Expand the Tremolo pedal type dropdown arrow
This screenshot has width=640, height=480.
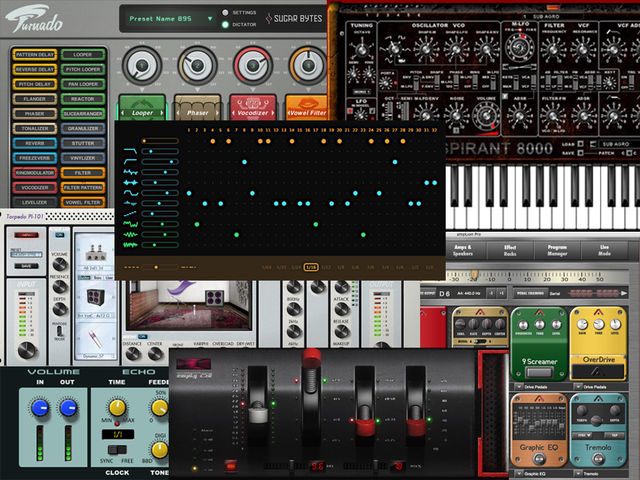pos(578,473)
